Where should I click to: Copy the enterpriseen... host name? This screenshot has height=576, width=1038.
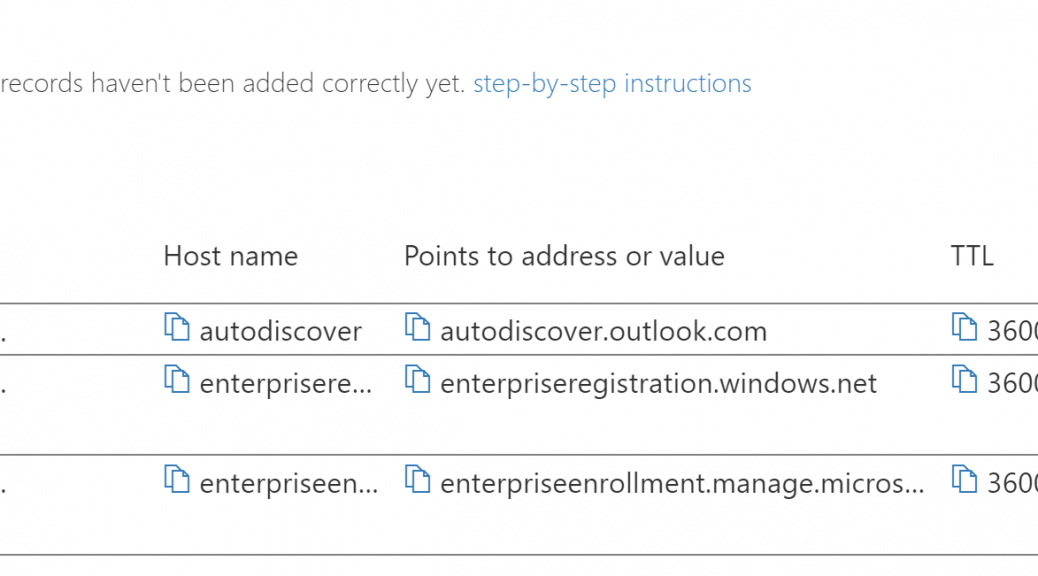point(177,479)
